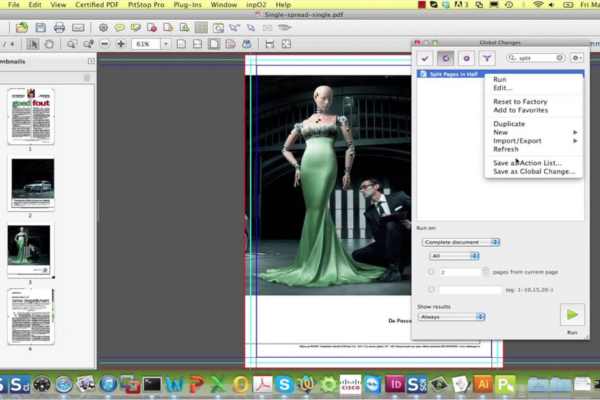
Task: Open the Certified PDF menu
Action: click(97, 5)
